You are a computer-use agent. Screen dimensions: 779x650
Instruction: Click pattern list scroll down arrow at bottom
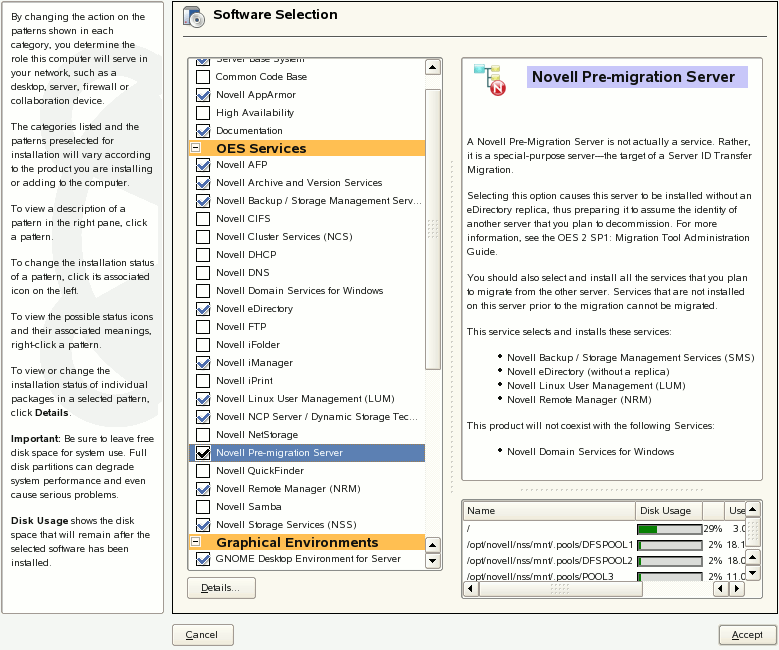pos(433,561)
